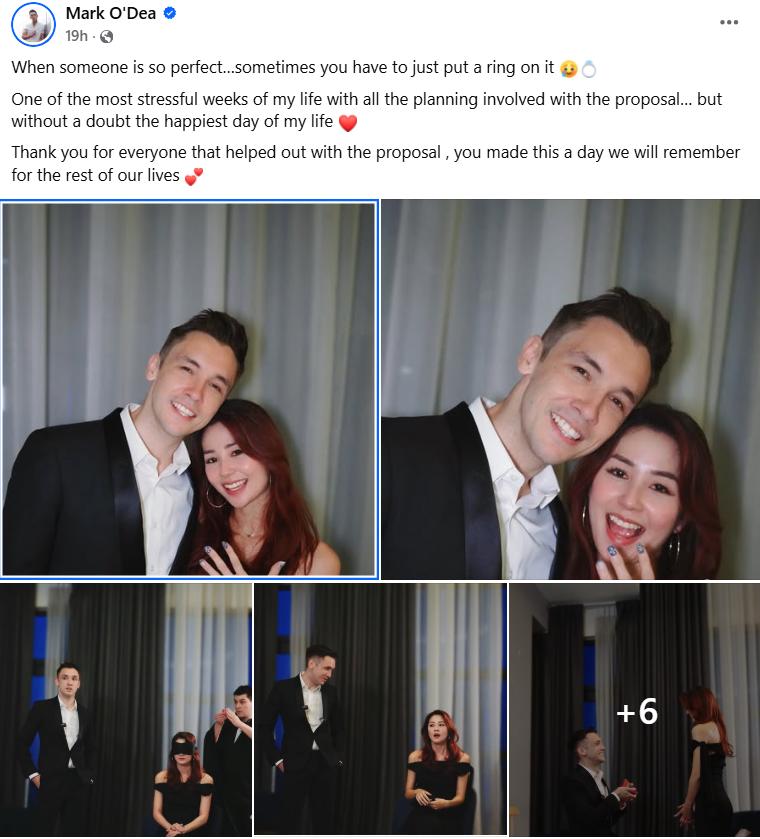The image size is (760, 839).
Task: Click the crying face emoji
Action: pos(568,68)
